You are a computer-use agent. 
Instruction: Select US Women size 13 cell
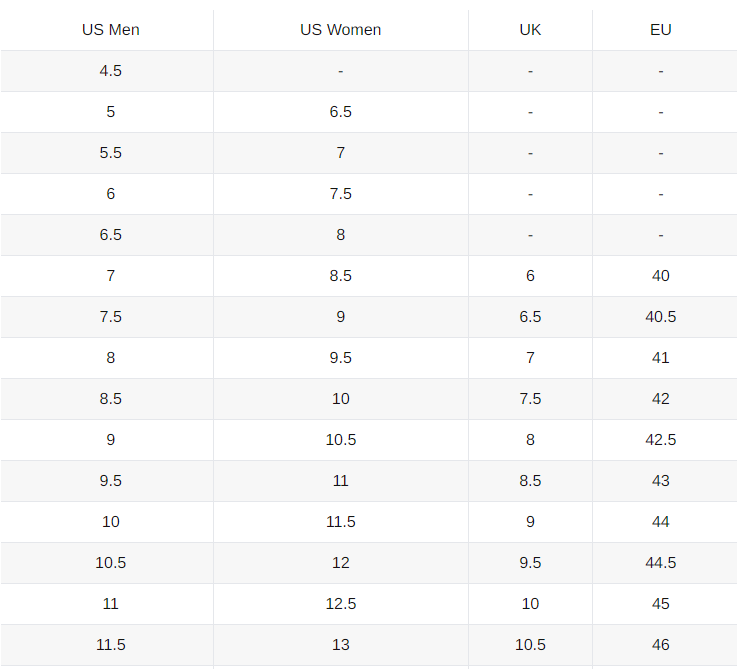pos(340,645)
